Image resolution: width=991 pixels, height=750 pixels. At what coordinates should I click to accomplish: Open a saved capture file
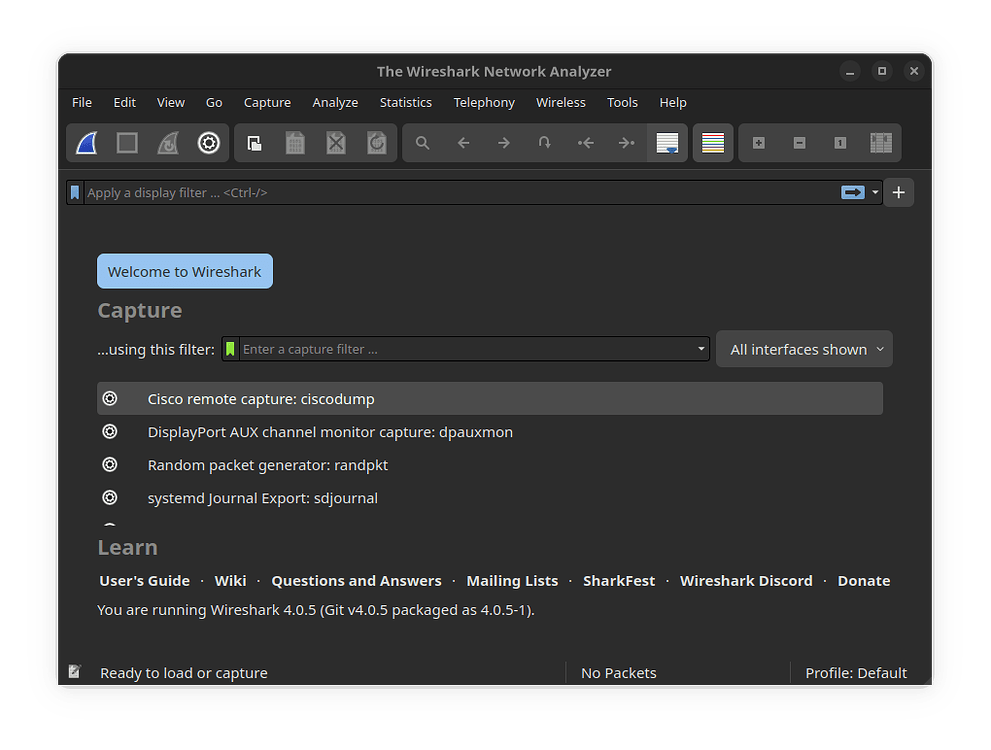point(254,142)
